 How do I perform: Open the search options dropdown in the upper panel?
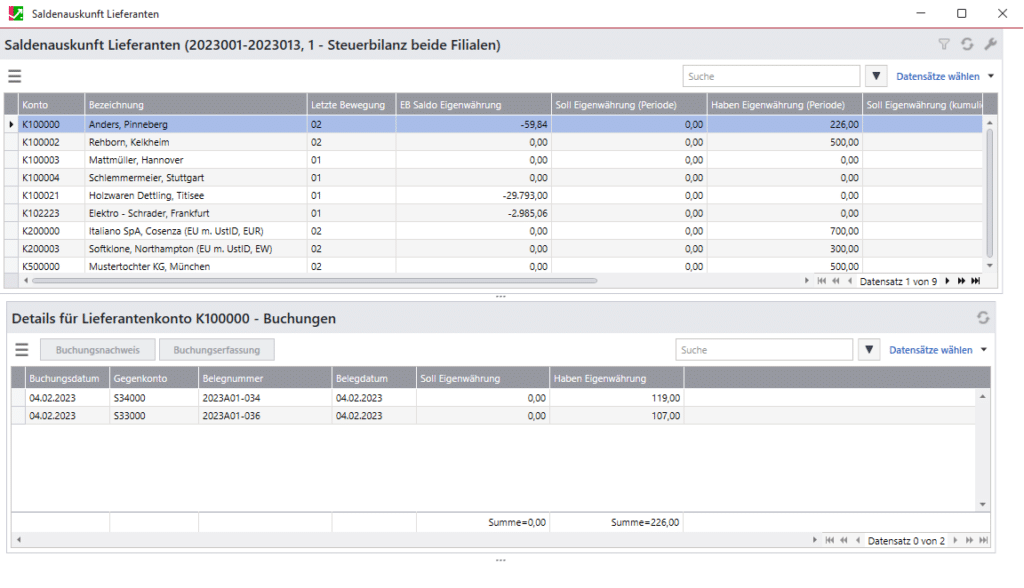coord(876,76)
